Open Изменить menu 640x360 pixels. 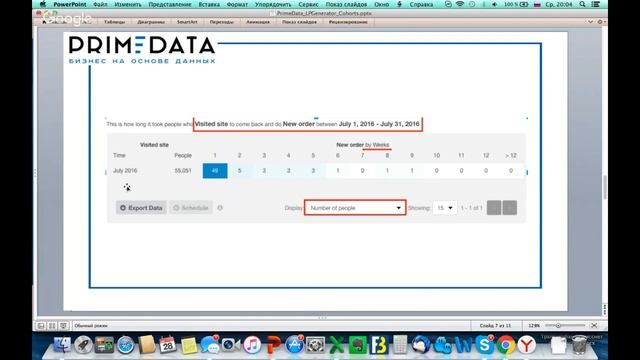click(128, 4)
